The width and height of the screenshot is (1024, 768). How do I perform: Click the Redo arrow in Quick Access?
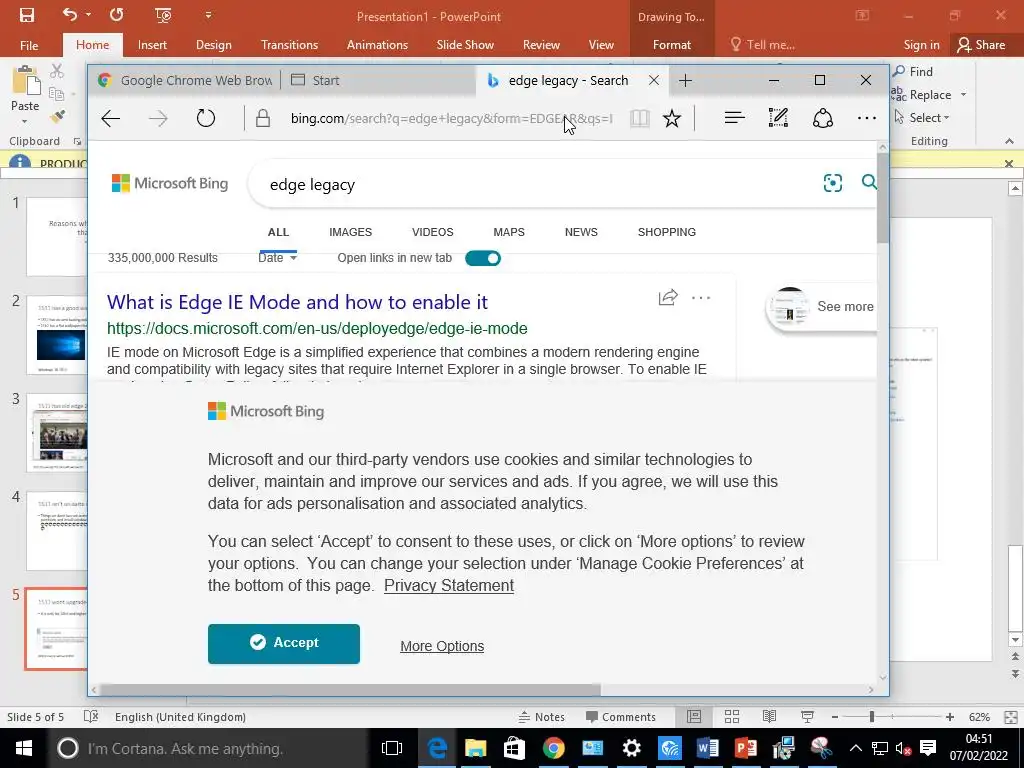click(116, 14)
